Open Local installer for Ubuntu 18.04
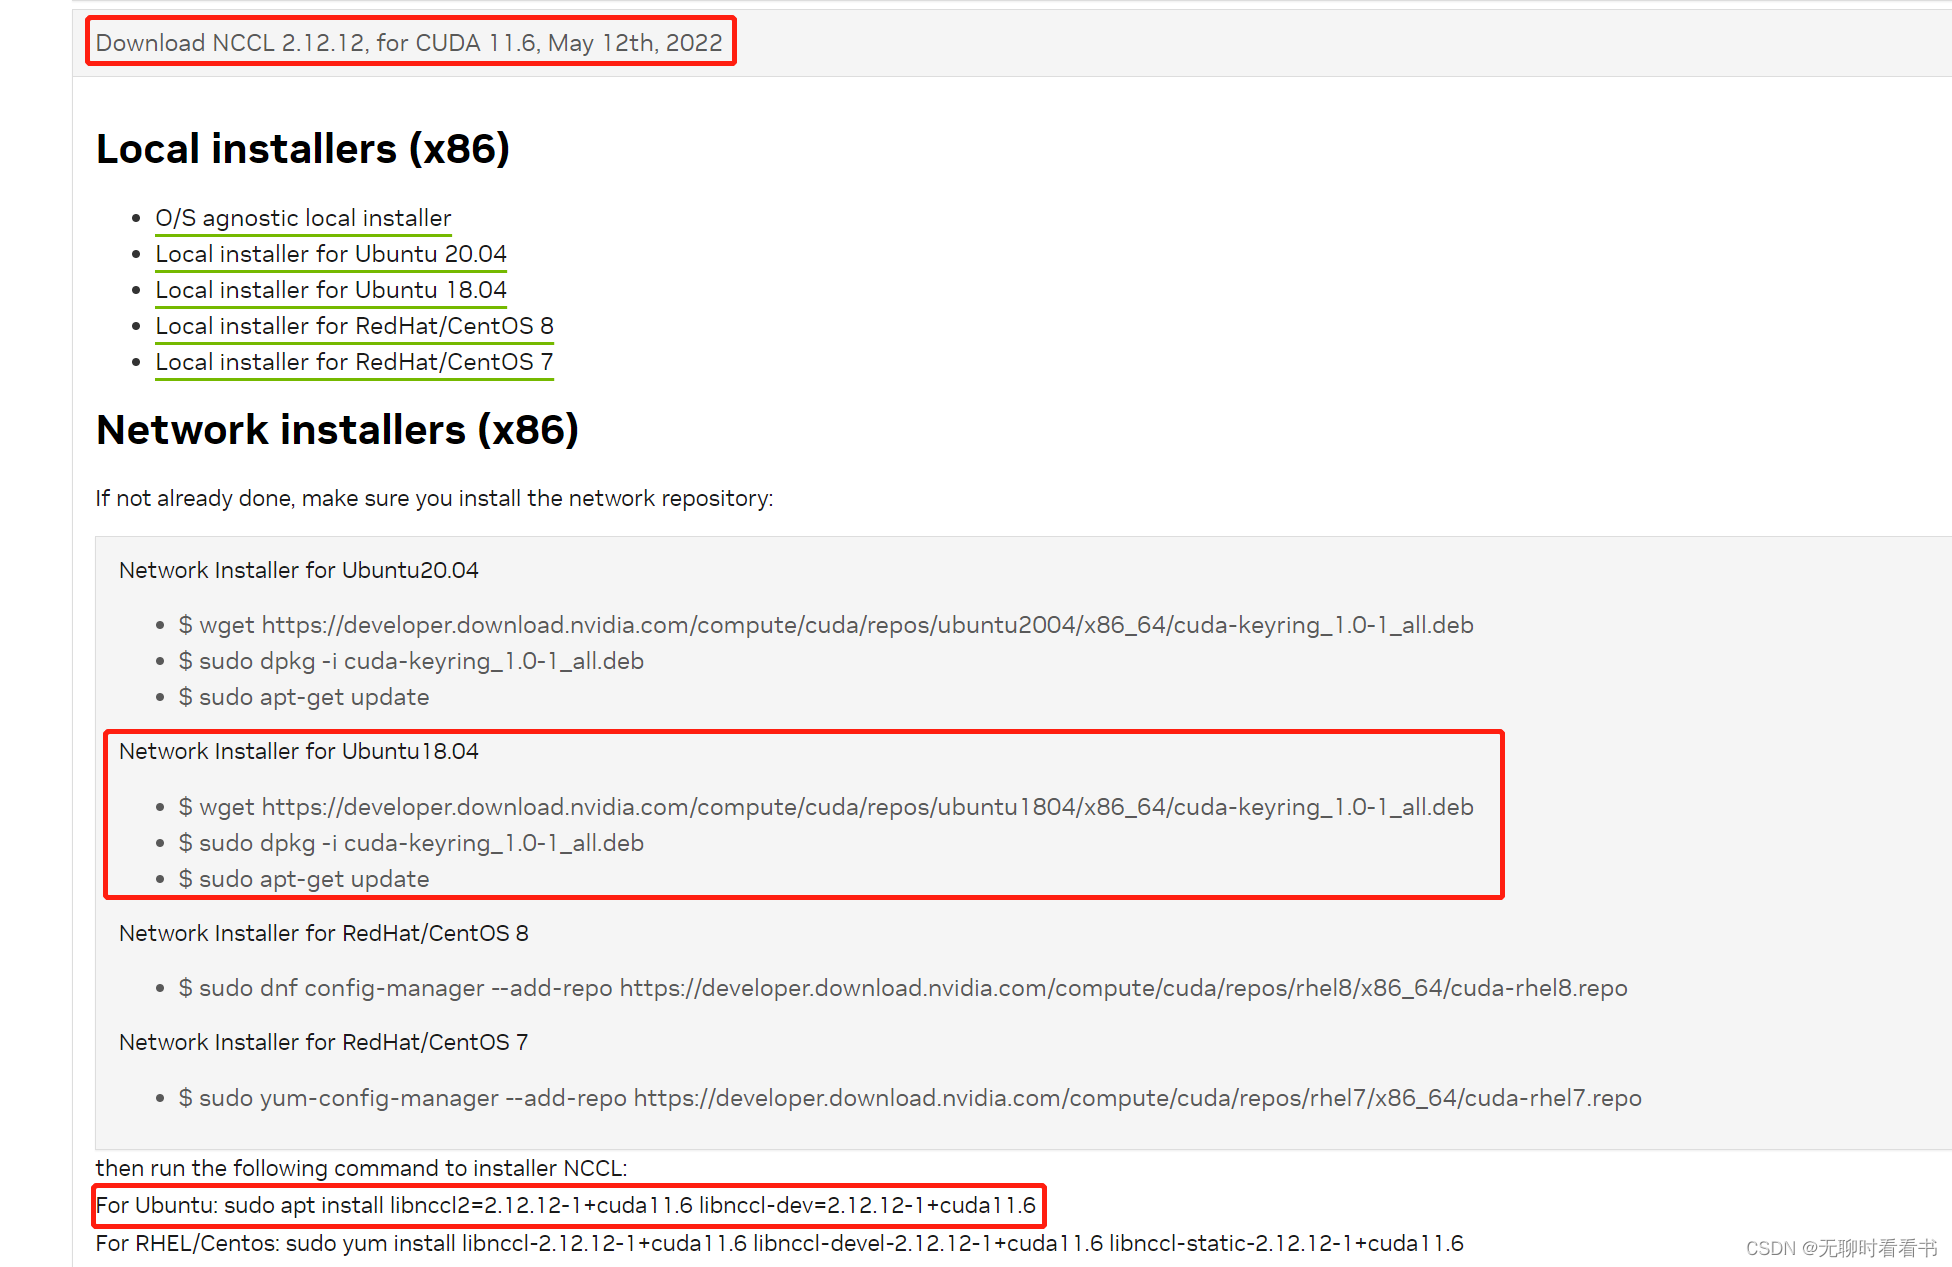This screenshot has height=1267, width=1952. tap(331, 290)
